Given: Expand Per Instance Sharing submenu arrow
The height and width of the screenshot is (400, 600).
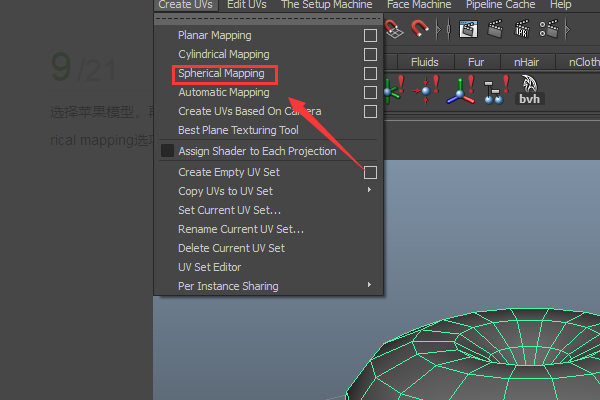Looking at the screenshot, I should click(x=369, y=284).
